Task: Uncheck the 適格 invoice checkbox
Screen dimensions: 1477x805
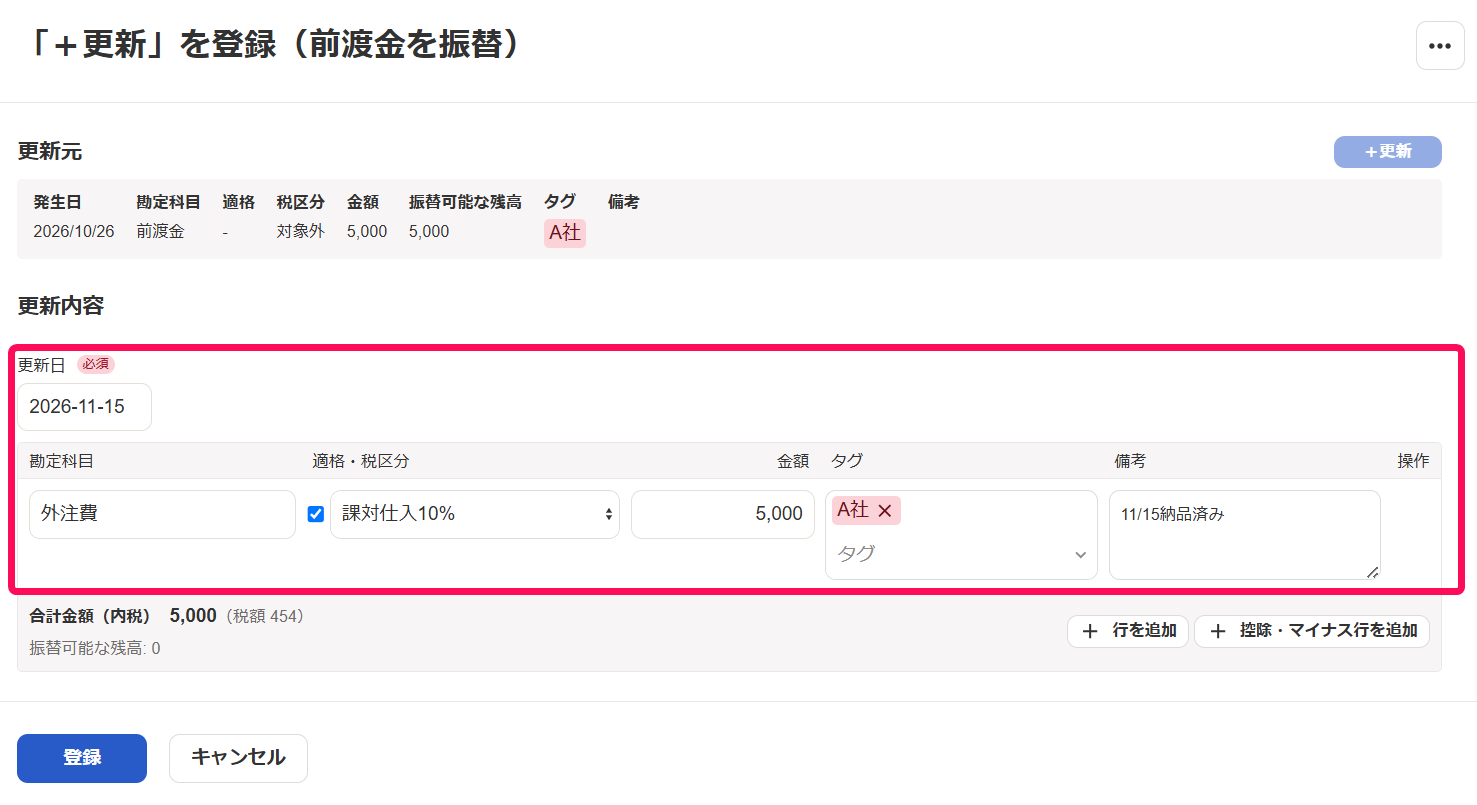Action: 316,514
